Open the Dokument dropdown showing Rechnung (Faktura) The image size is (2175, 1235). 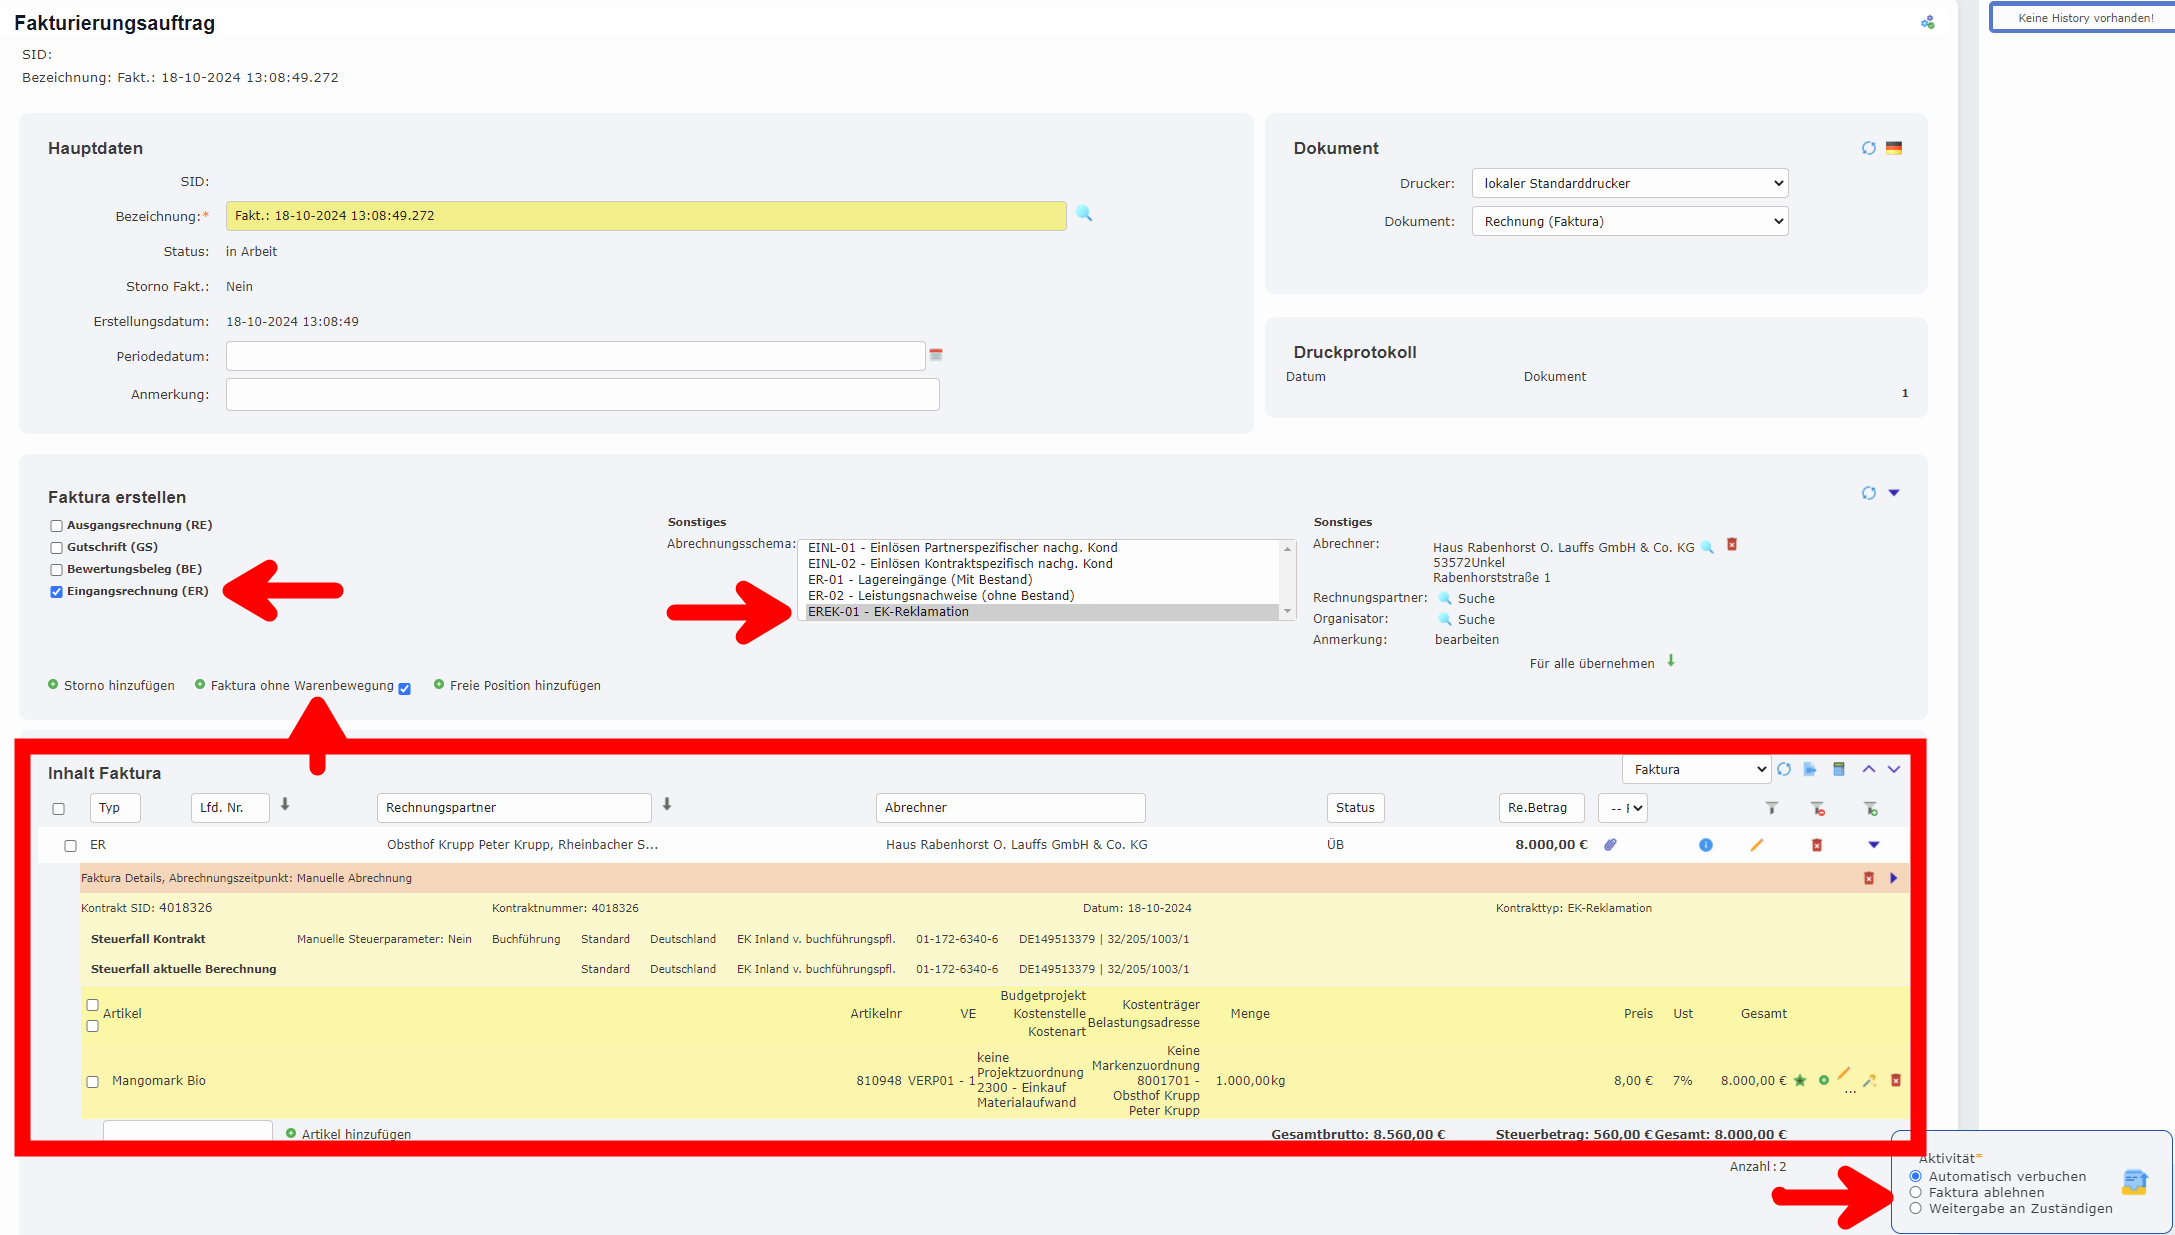tap(1629, 221)
